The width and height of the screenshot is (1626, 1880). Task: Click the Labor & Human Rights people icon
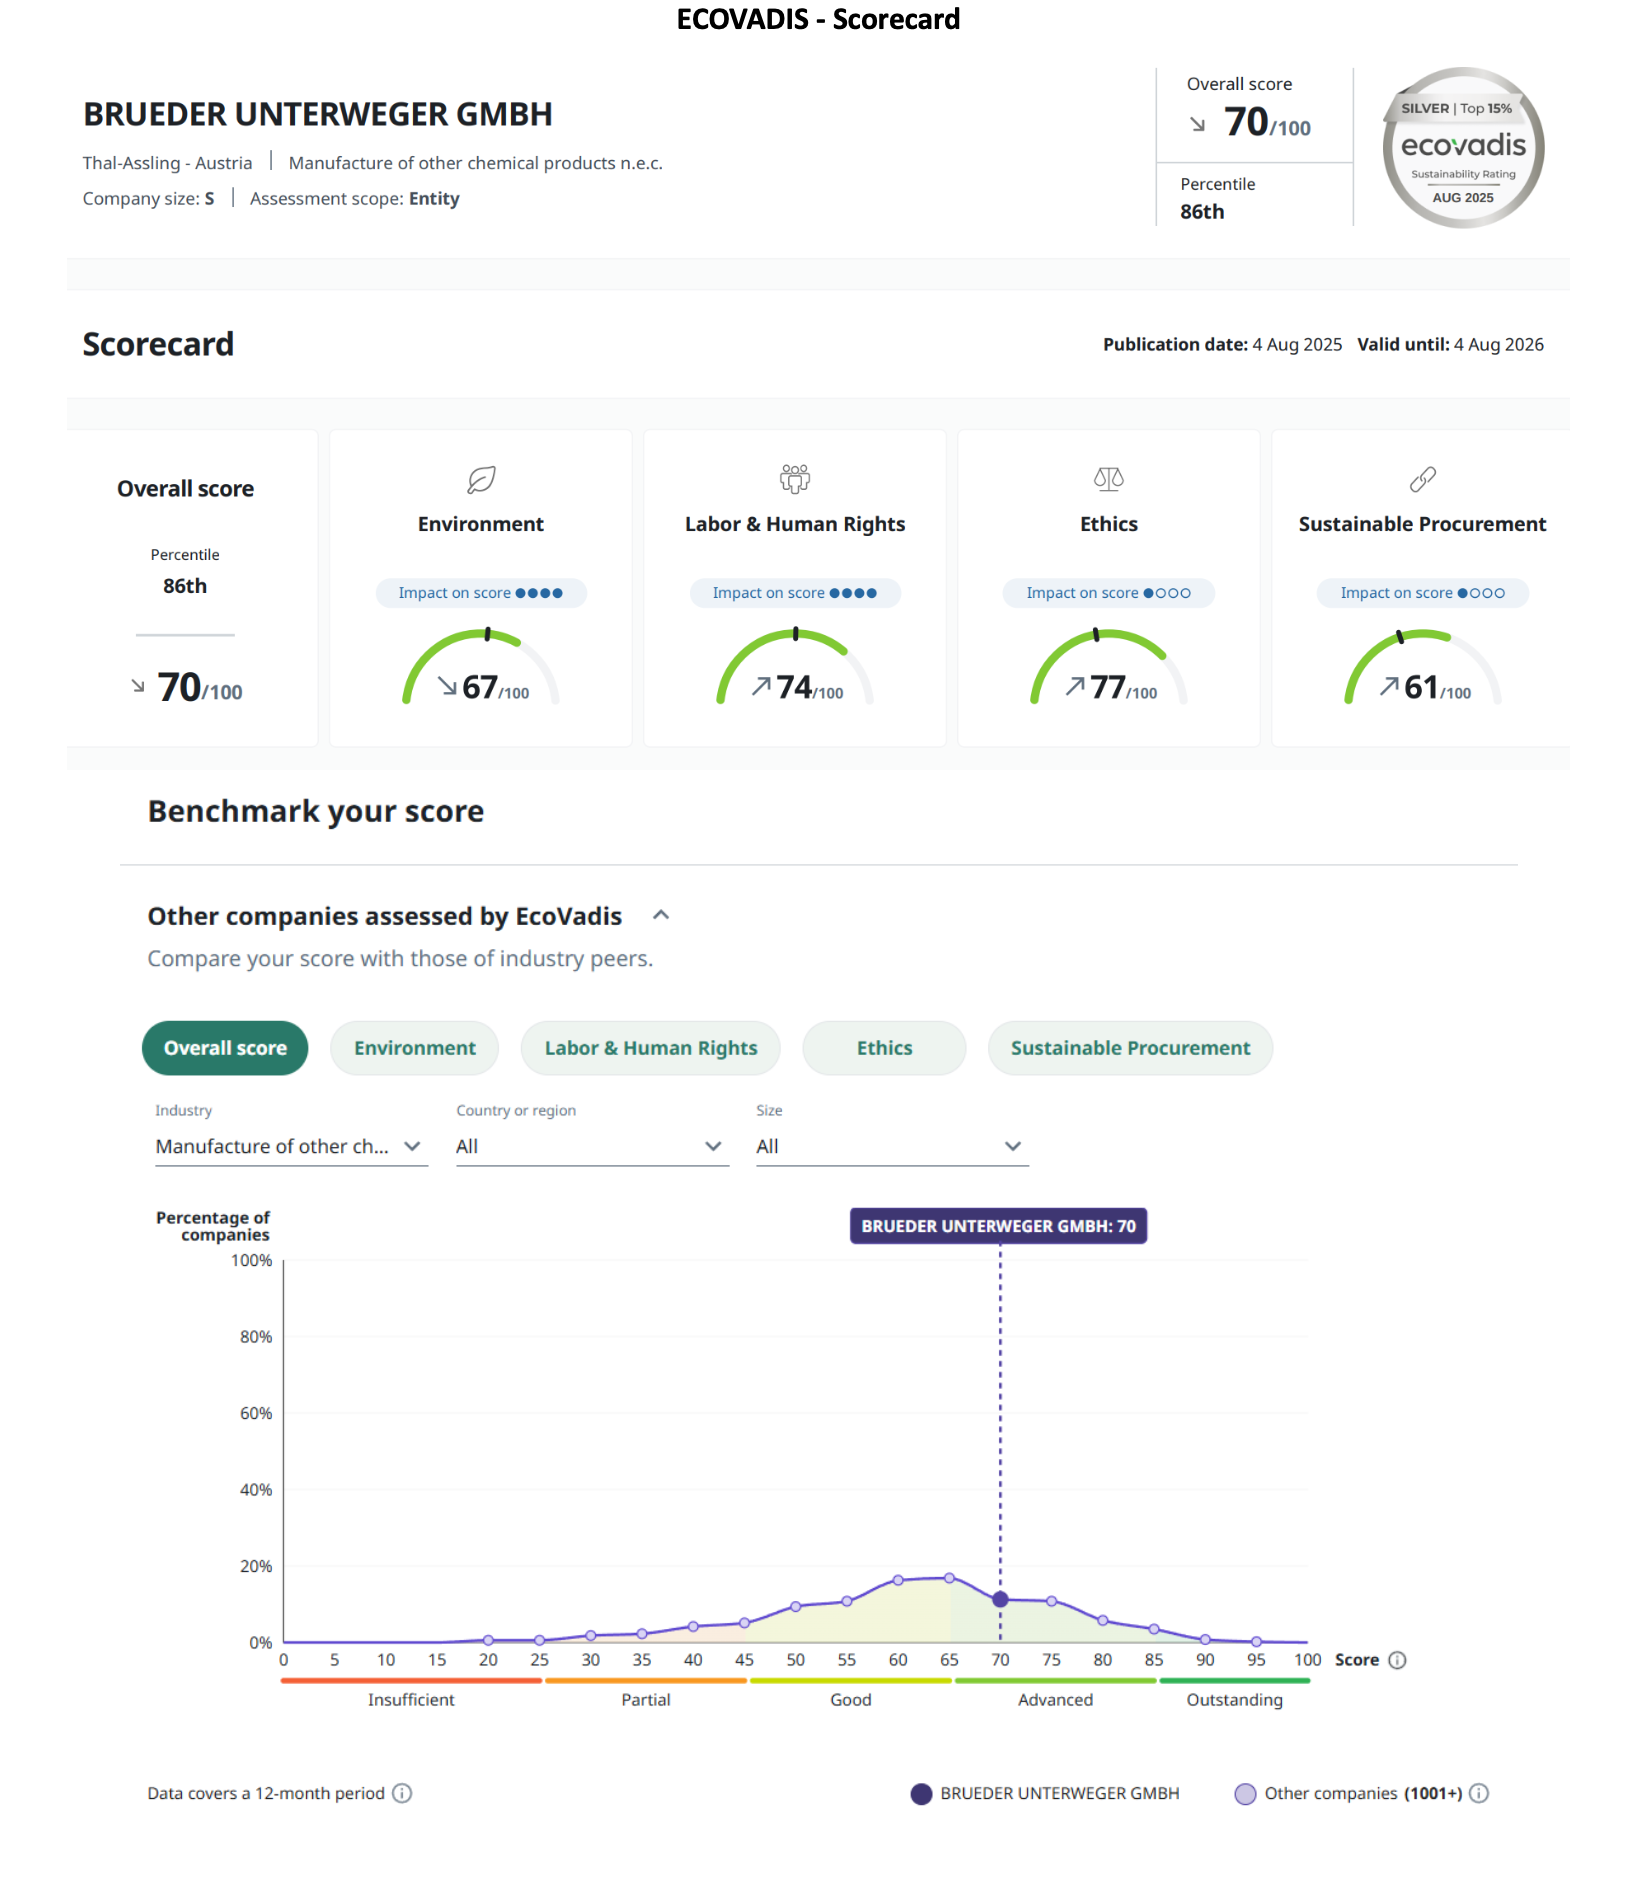click(795, 479)
